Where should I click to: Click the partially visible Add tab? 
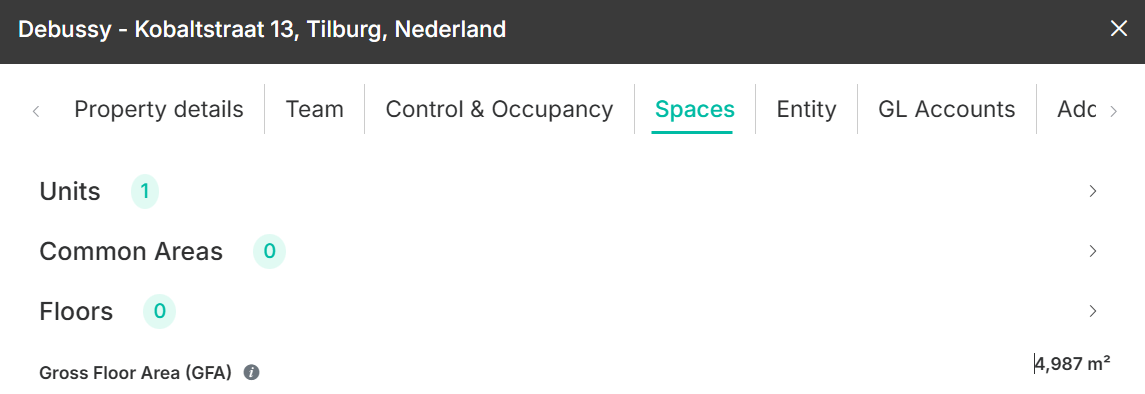(x=1076, y=109)
